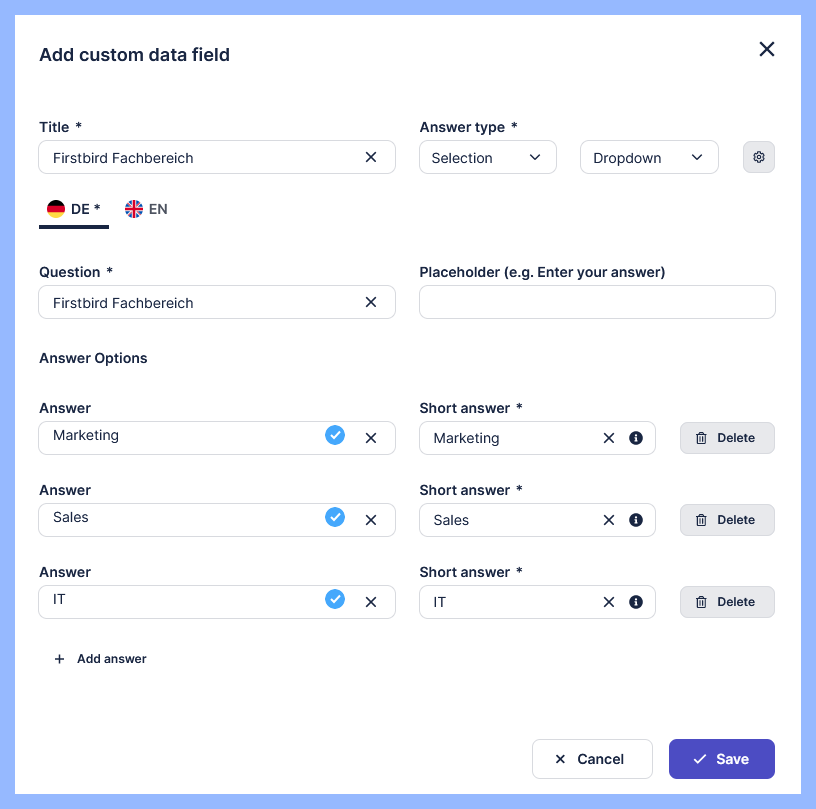Toggle the blue checkmark on Sales answer
816x809 pixels.
[x=335, y=517]
